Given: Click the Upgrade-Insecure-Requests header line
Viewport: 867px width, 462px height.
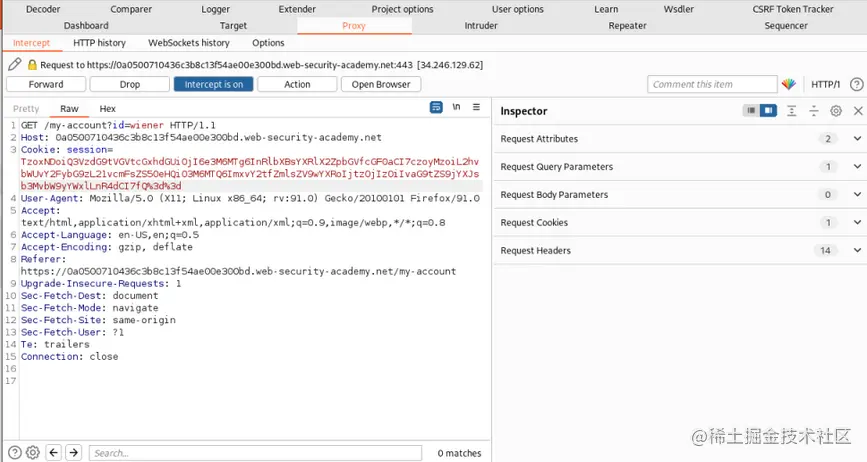Looking at the screenshot, I should coord(101,284).
